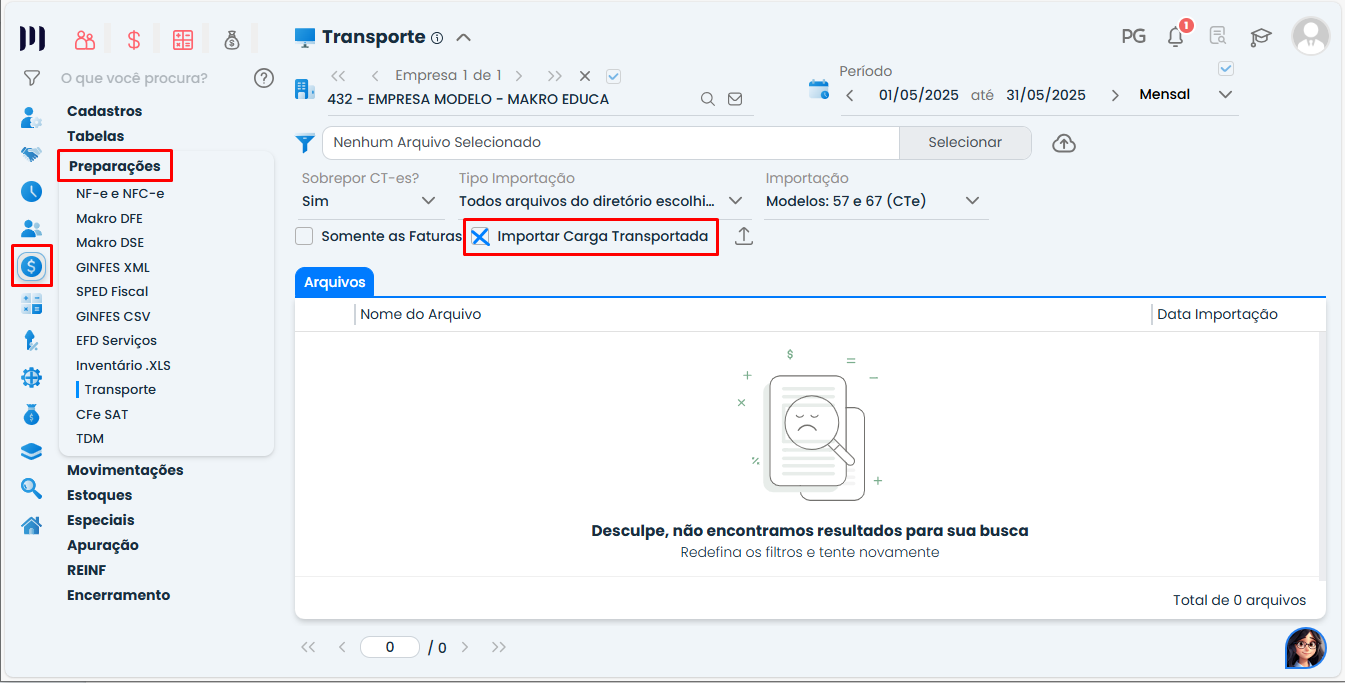Enable the Somente as Faturas checkbox
The image size is (1345, 683).
(x=305, y=237)
